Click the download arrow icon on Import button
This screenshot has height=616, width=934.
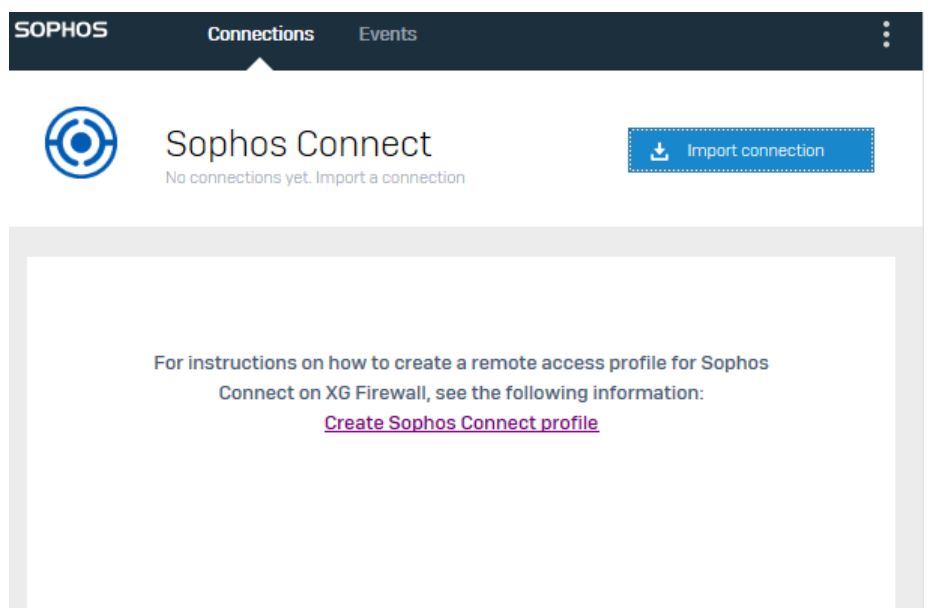(x=659, y=151)
